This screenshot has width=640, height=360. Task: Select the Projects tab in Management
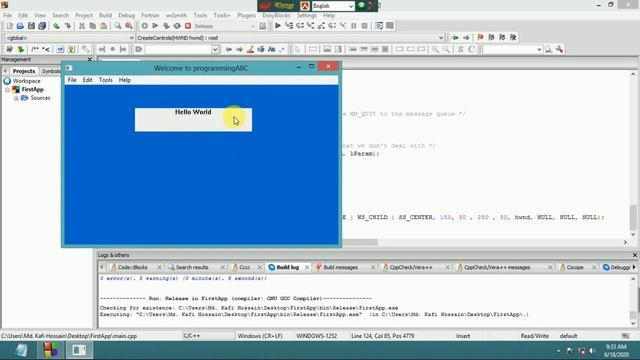coord(24,71)
